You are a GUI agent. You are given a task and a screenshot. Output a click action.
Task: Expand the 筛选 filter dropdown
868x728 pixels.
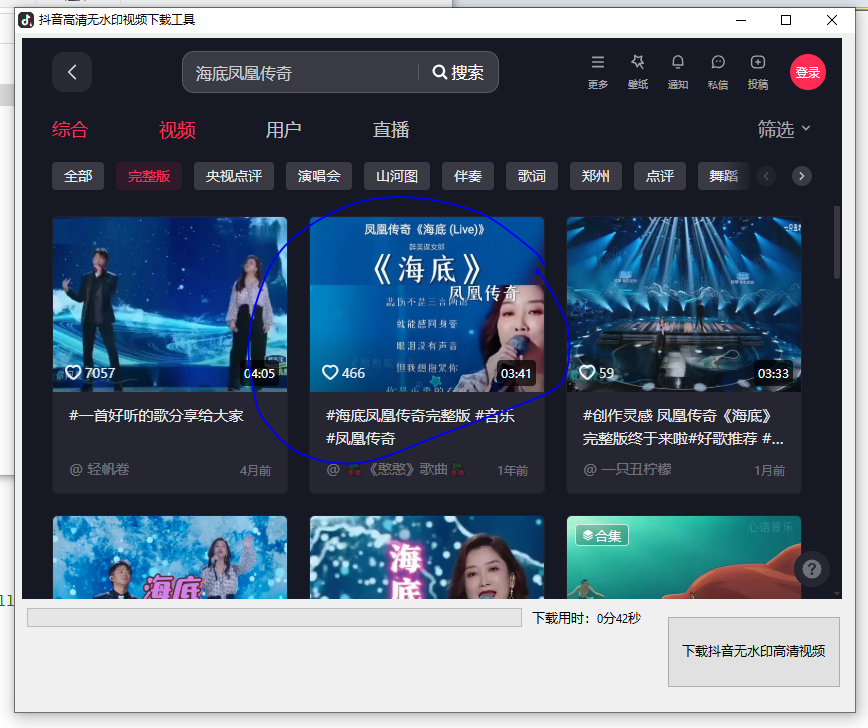[x=784, y=129]
